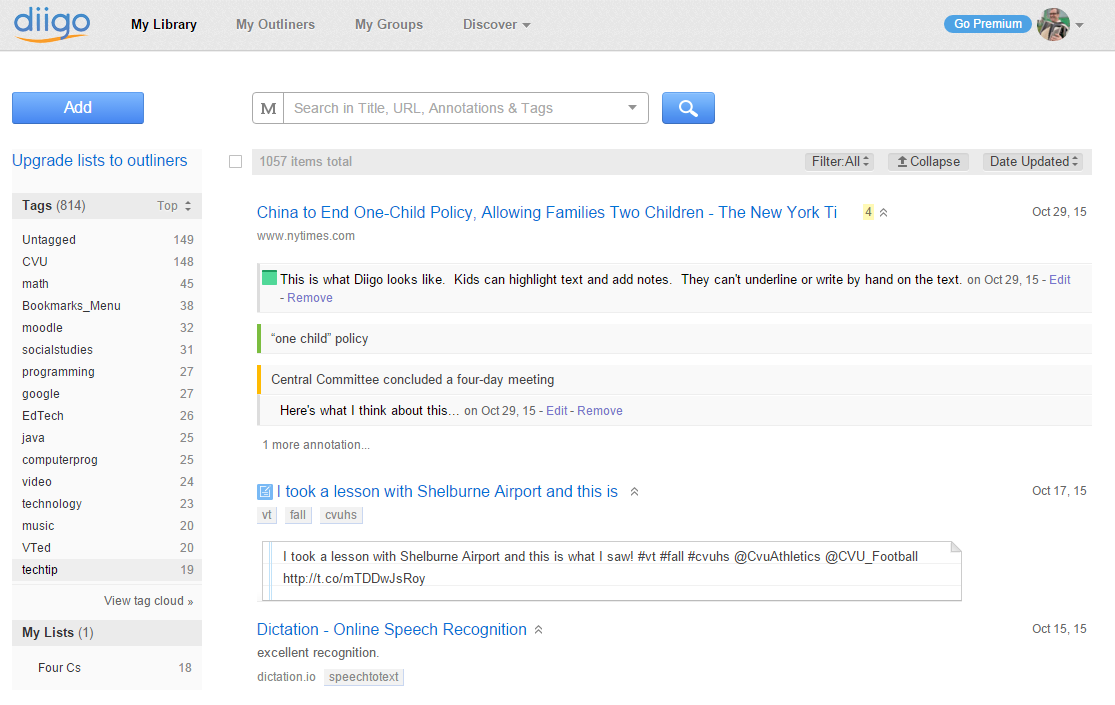Open My Groups tab

389,24
